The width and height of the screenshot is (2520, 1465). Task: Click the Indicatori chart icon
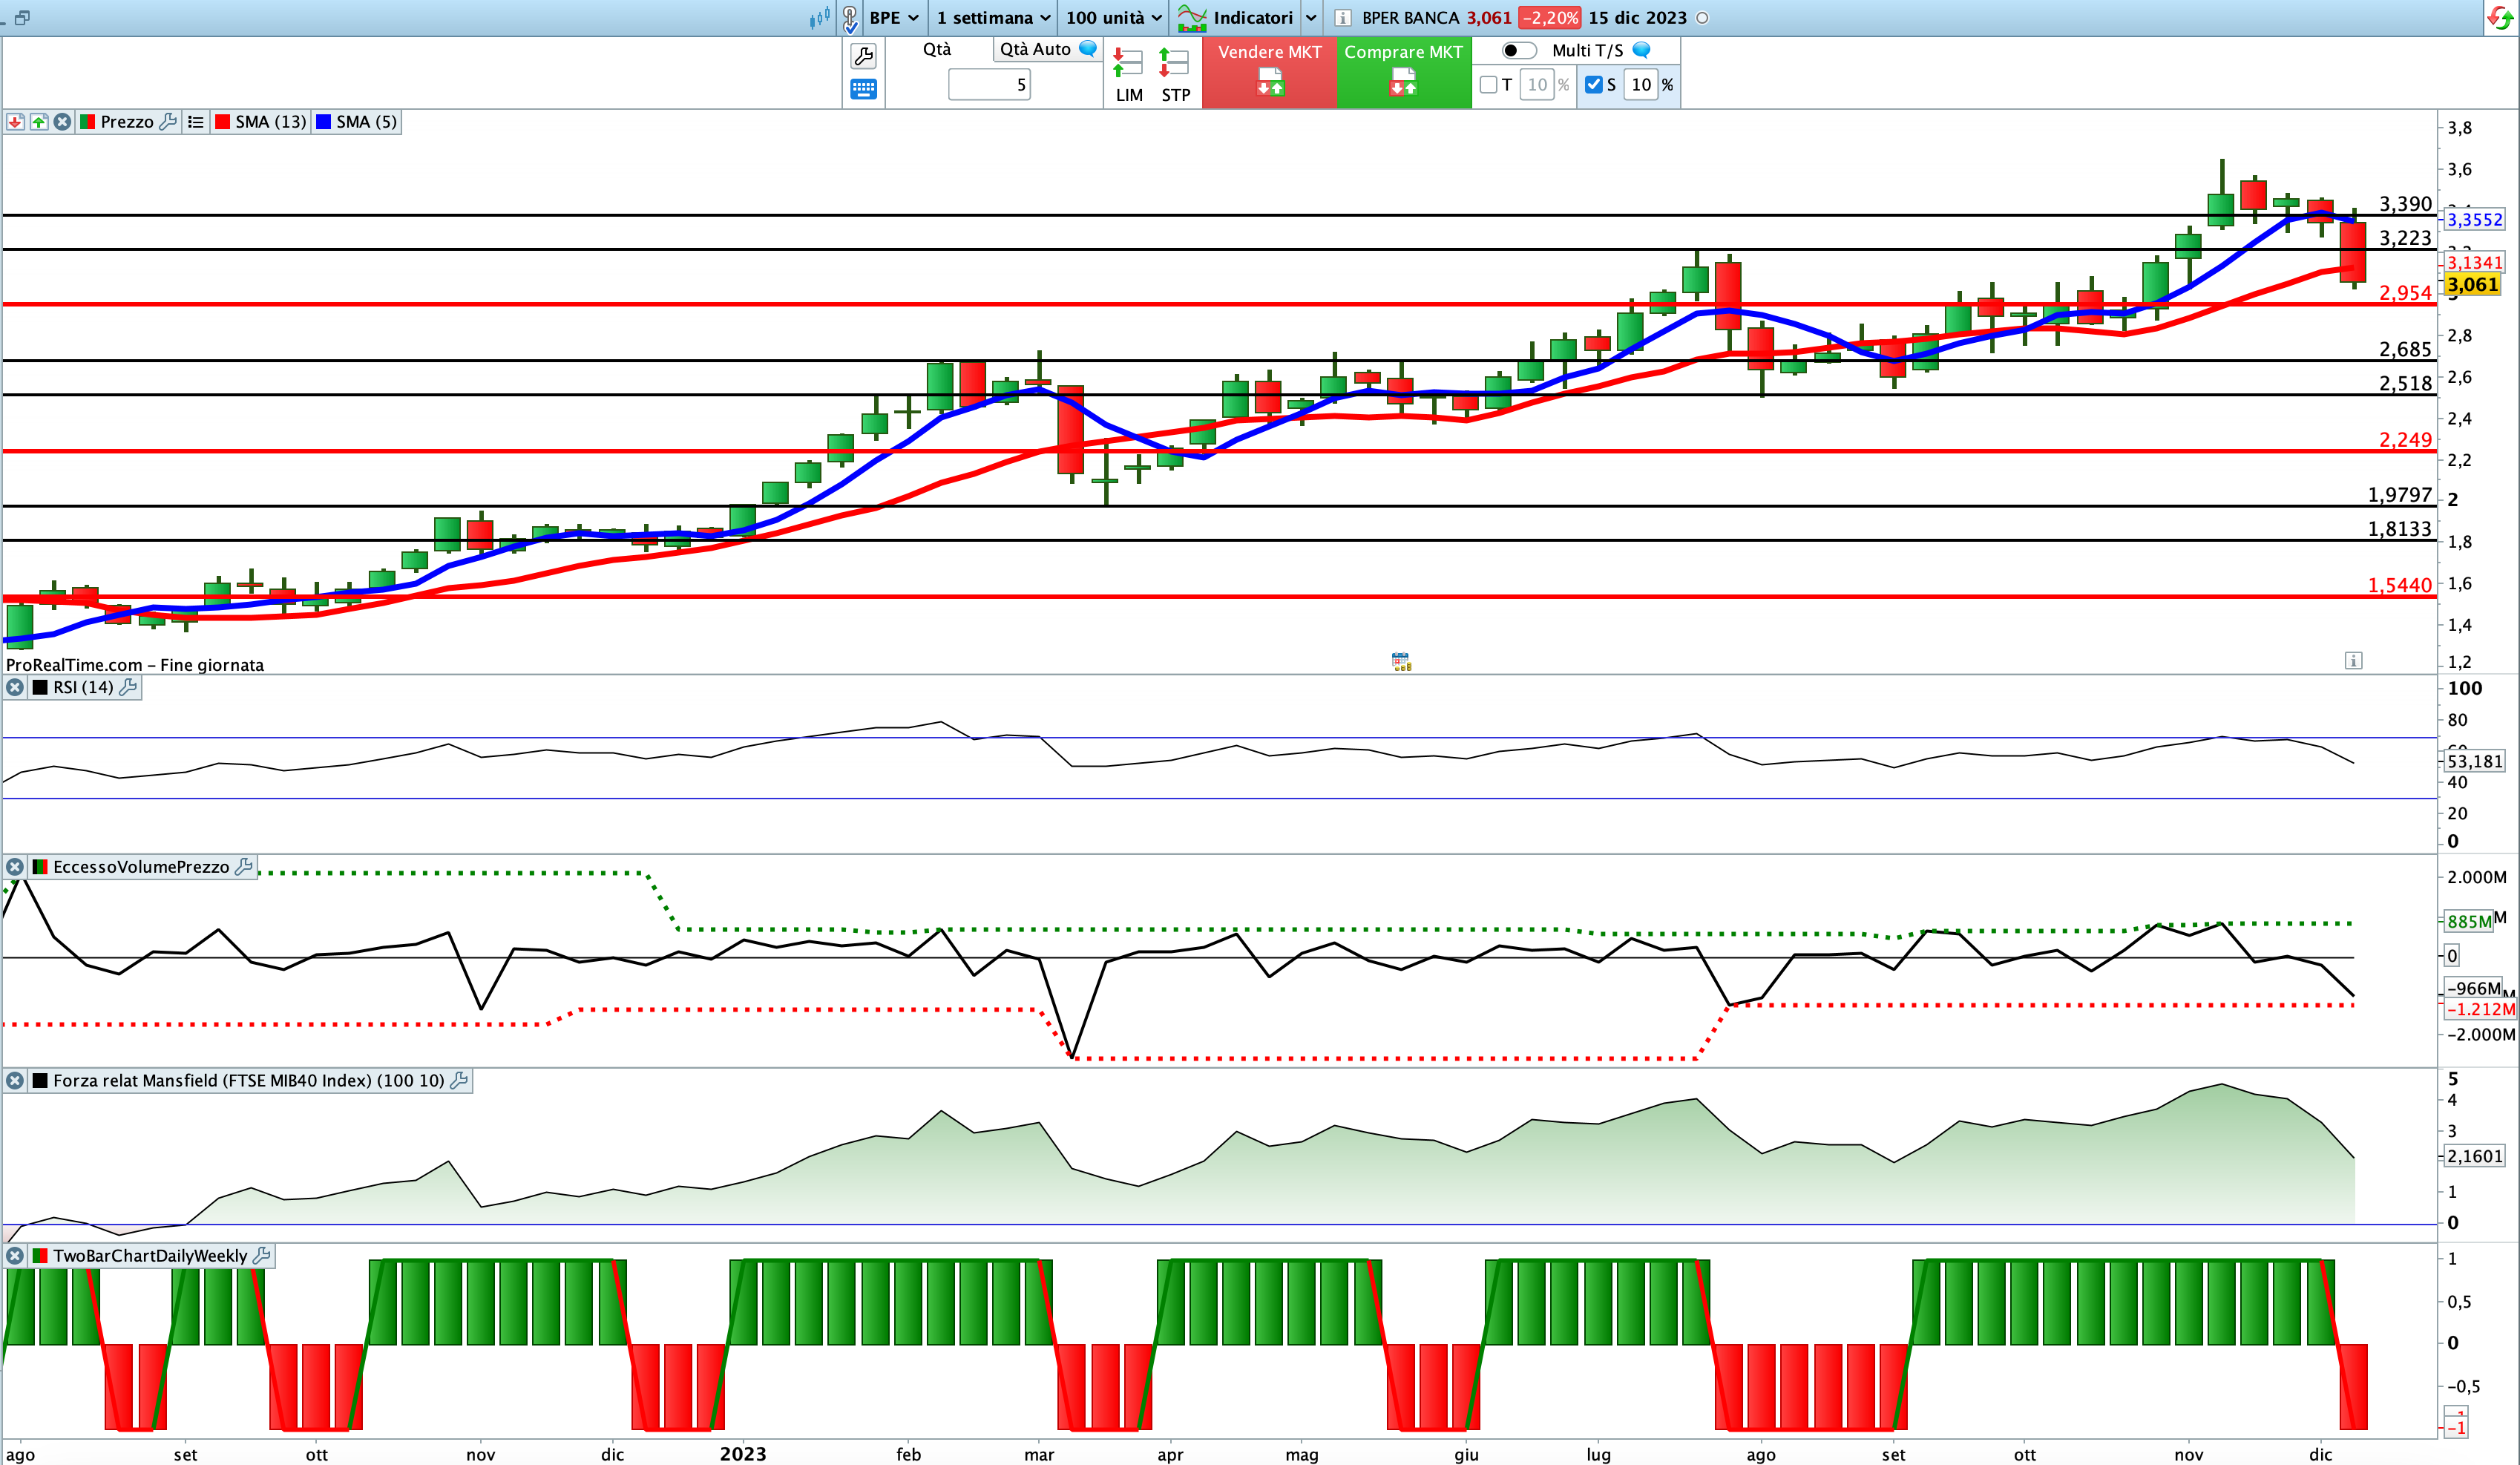pyautogui.click(x=1191, y=18)
